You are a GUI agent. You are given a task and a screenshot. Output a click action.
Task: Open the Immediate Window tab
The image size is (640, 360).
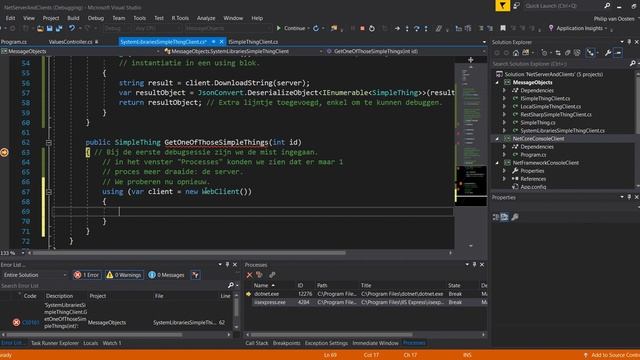click(x=375, y=343)
